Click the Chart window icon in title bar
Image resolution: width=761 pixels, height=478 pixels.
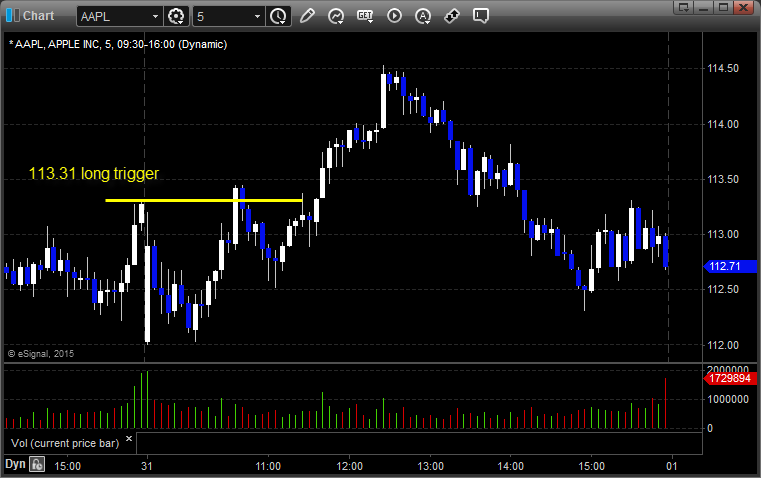pos(12,16)
